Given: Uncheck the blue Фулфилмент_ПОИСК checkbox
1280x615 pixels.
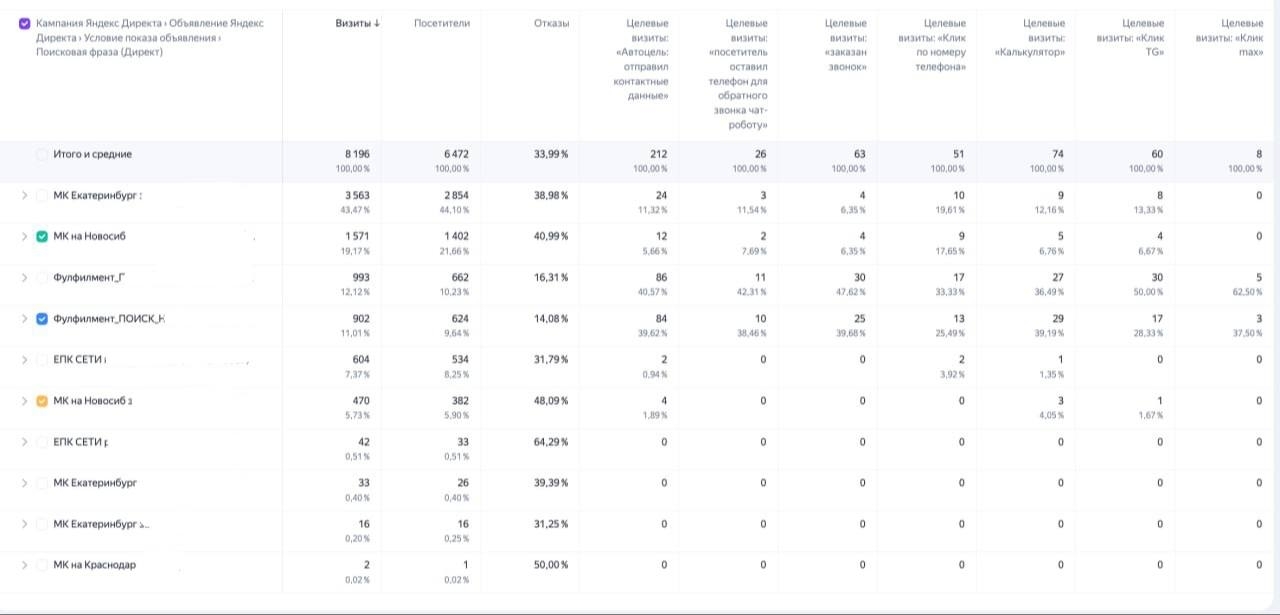Looking at the screenshot, I should pyautogui.click(x=41, y=319).
